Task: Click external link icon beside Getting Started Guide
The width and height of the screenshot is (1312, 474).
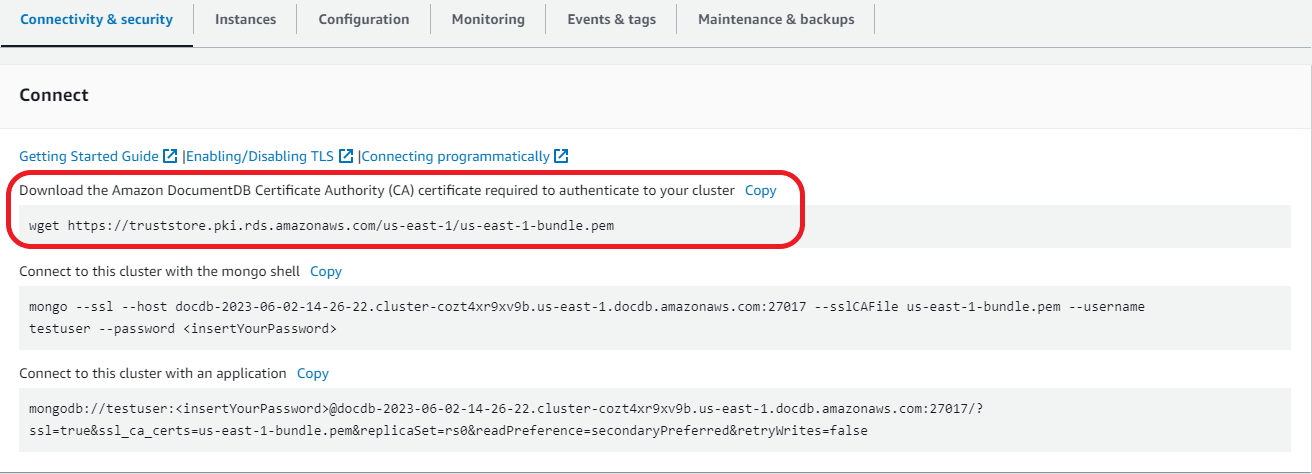Action: [x=171, y=156]
